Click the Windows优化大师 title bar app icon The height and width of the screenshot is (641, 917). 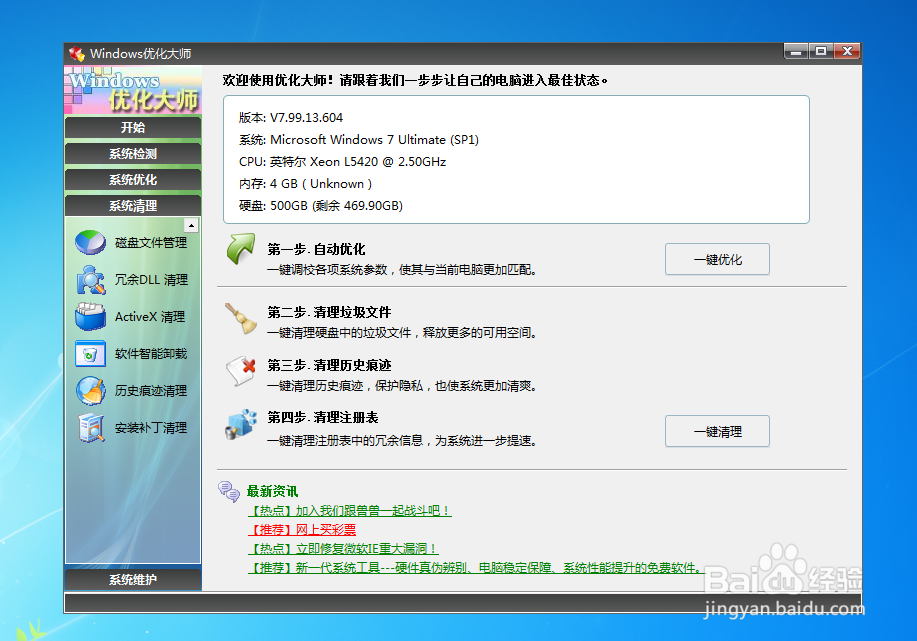pos(77,54)
